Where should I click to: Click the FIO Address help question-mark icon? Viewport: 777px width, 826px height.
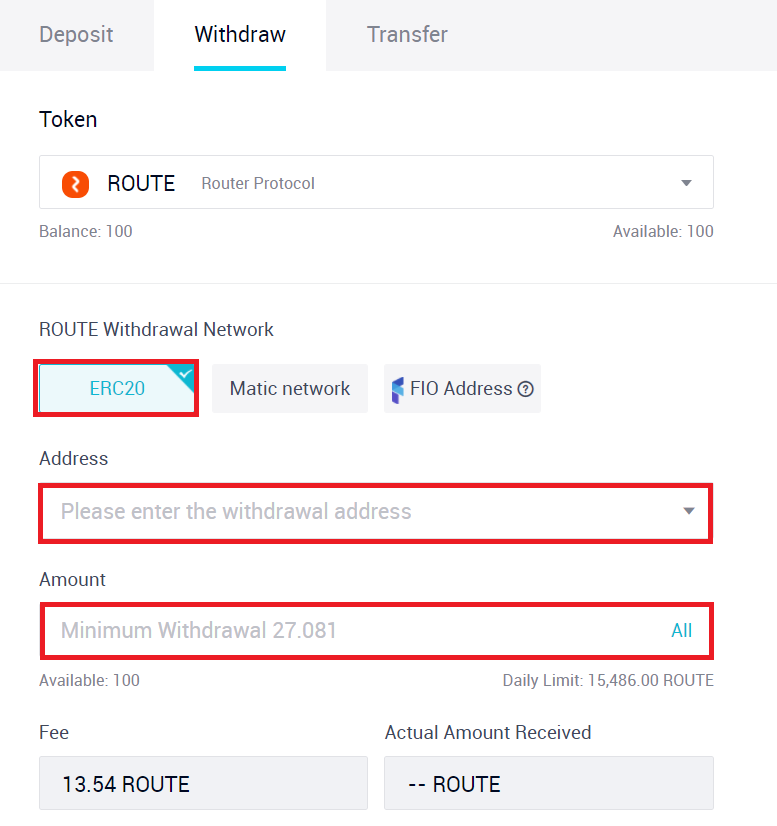pos(525,389)
